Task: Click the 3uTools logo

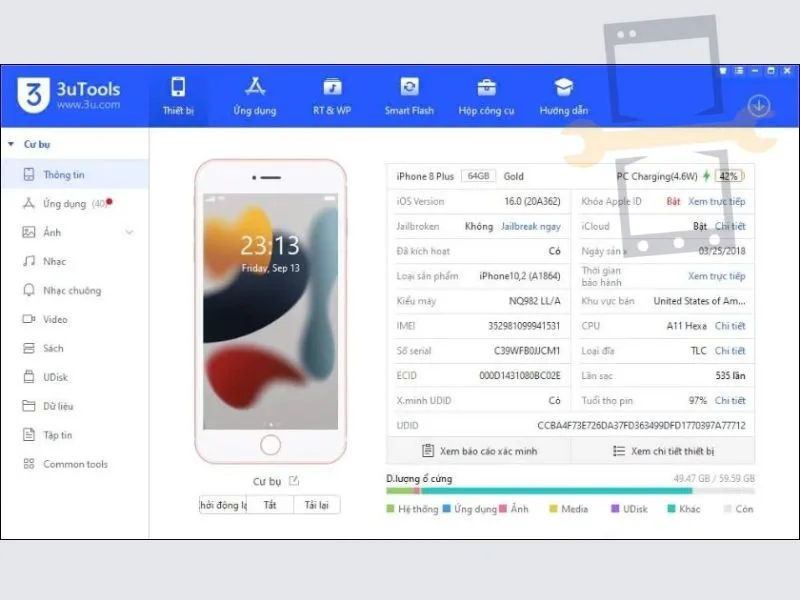Action: (x=69, y=95)
